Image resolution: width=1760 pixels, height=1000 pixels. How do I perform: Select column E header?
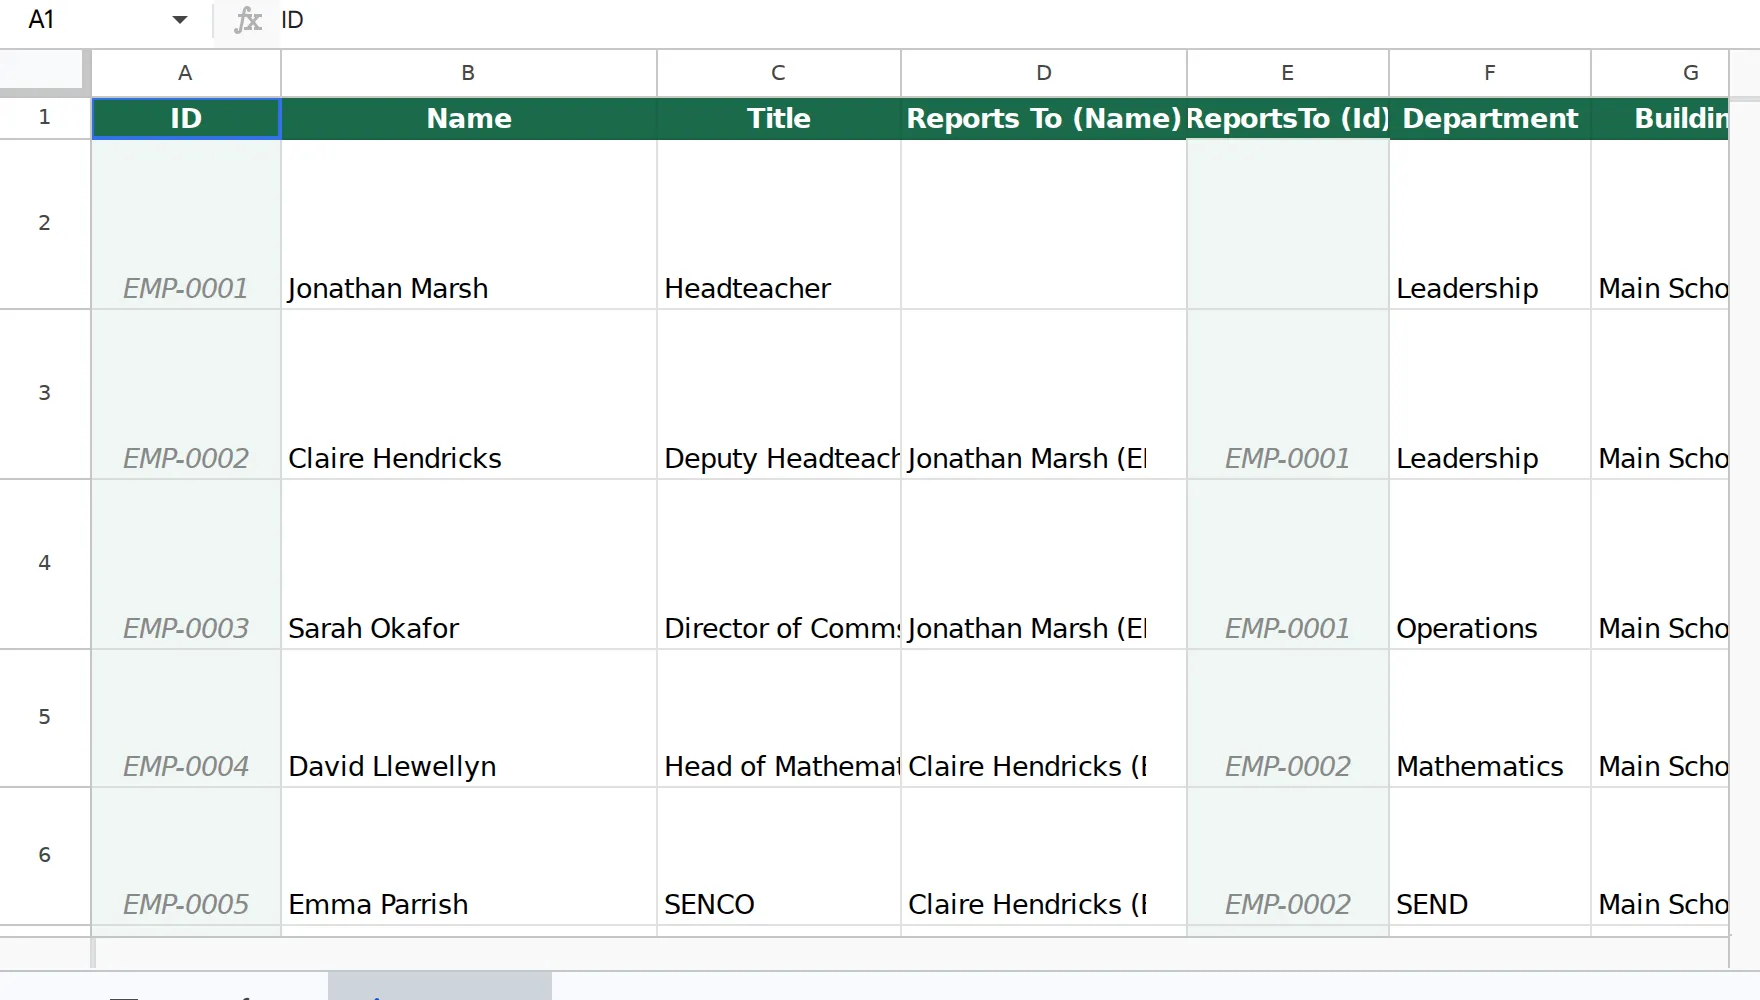click(1288, 73)
